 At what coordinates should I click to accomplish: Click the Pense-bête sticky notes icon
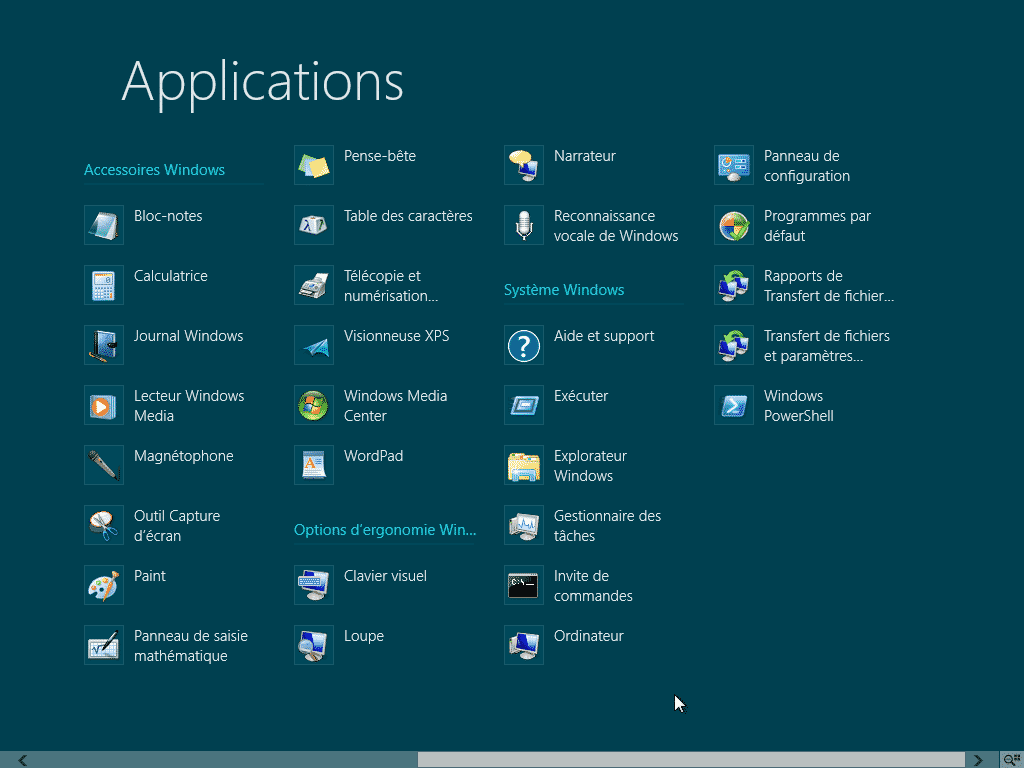(x=314, y=165)
